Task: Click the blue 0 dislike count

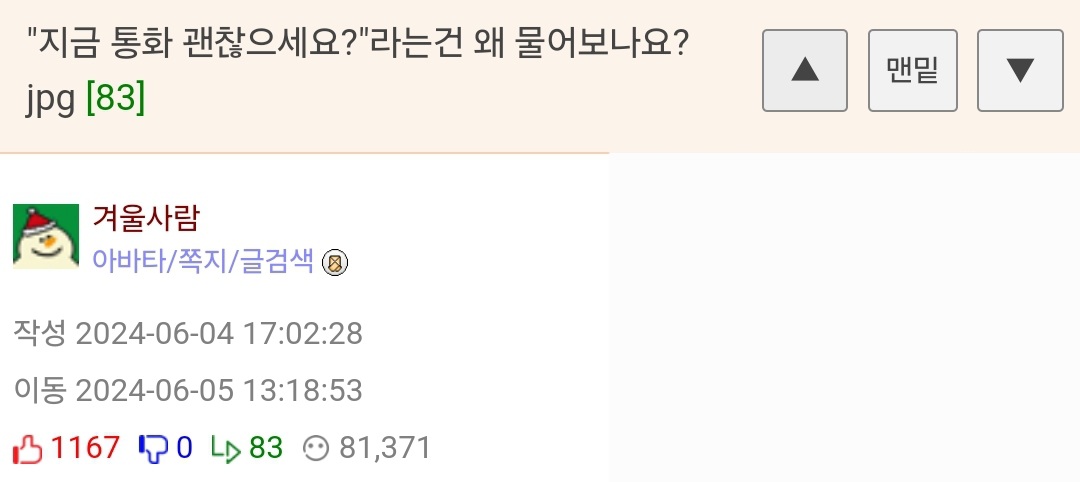Action: pyautogui.click(x=184, y=448)
